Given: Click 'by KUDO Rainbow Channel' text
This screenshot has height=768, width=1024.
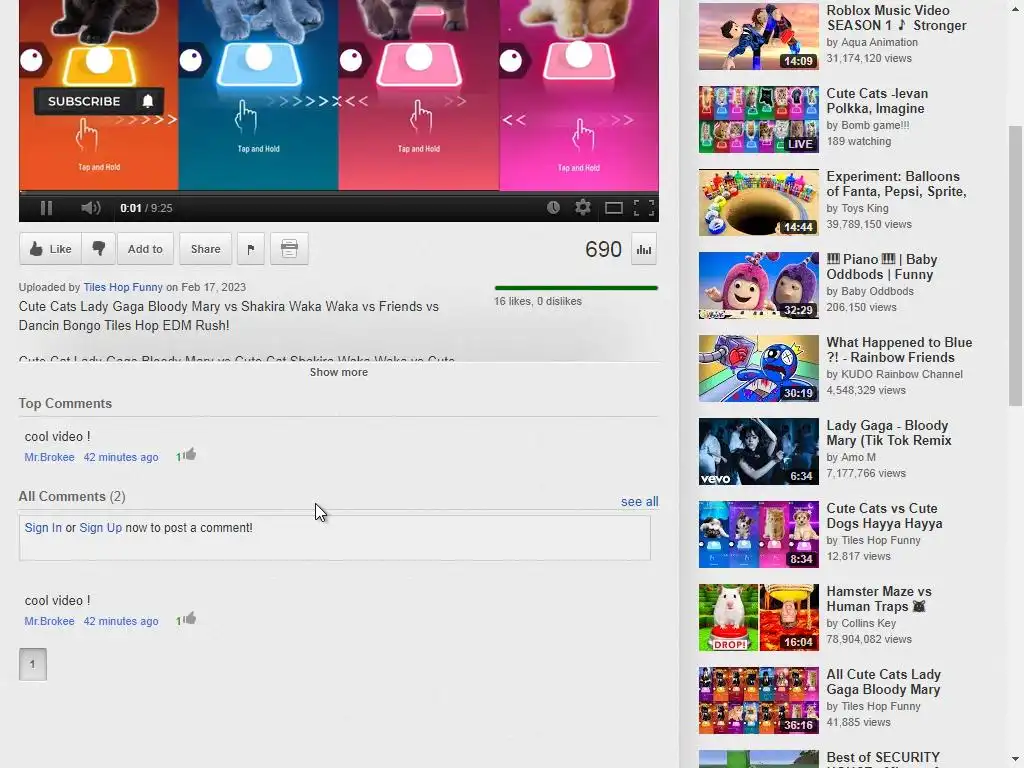Looking at the screenshot, I should point(894,374).
